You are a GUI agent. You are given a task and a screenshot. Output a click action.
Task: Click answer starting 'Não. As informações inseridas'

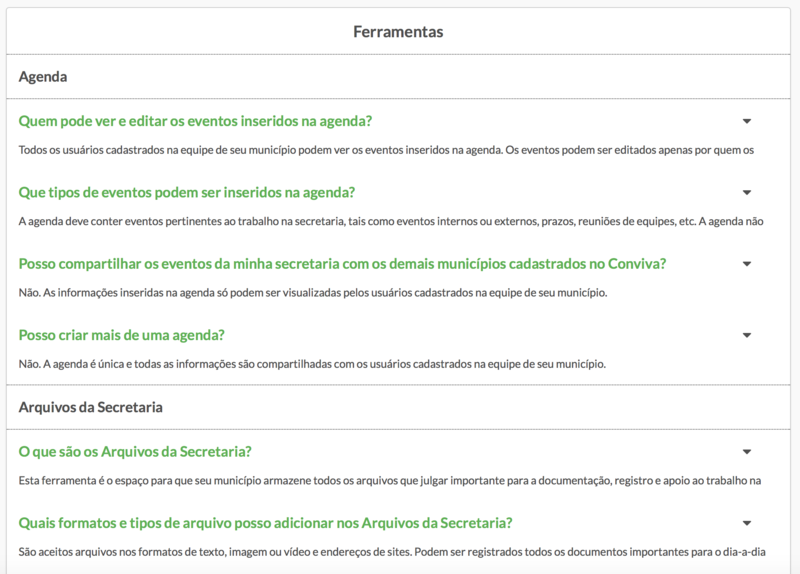coord(314,292)
